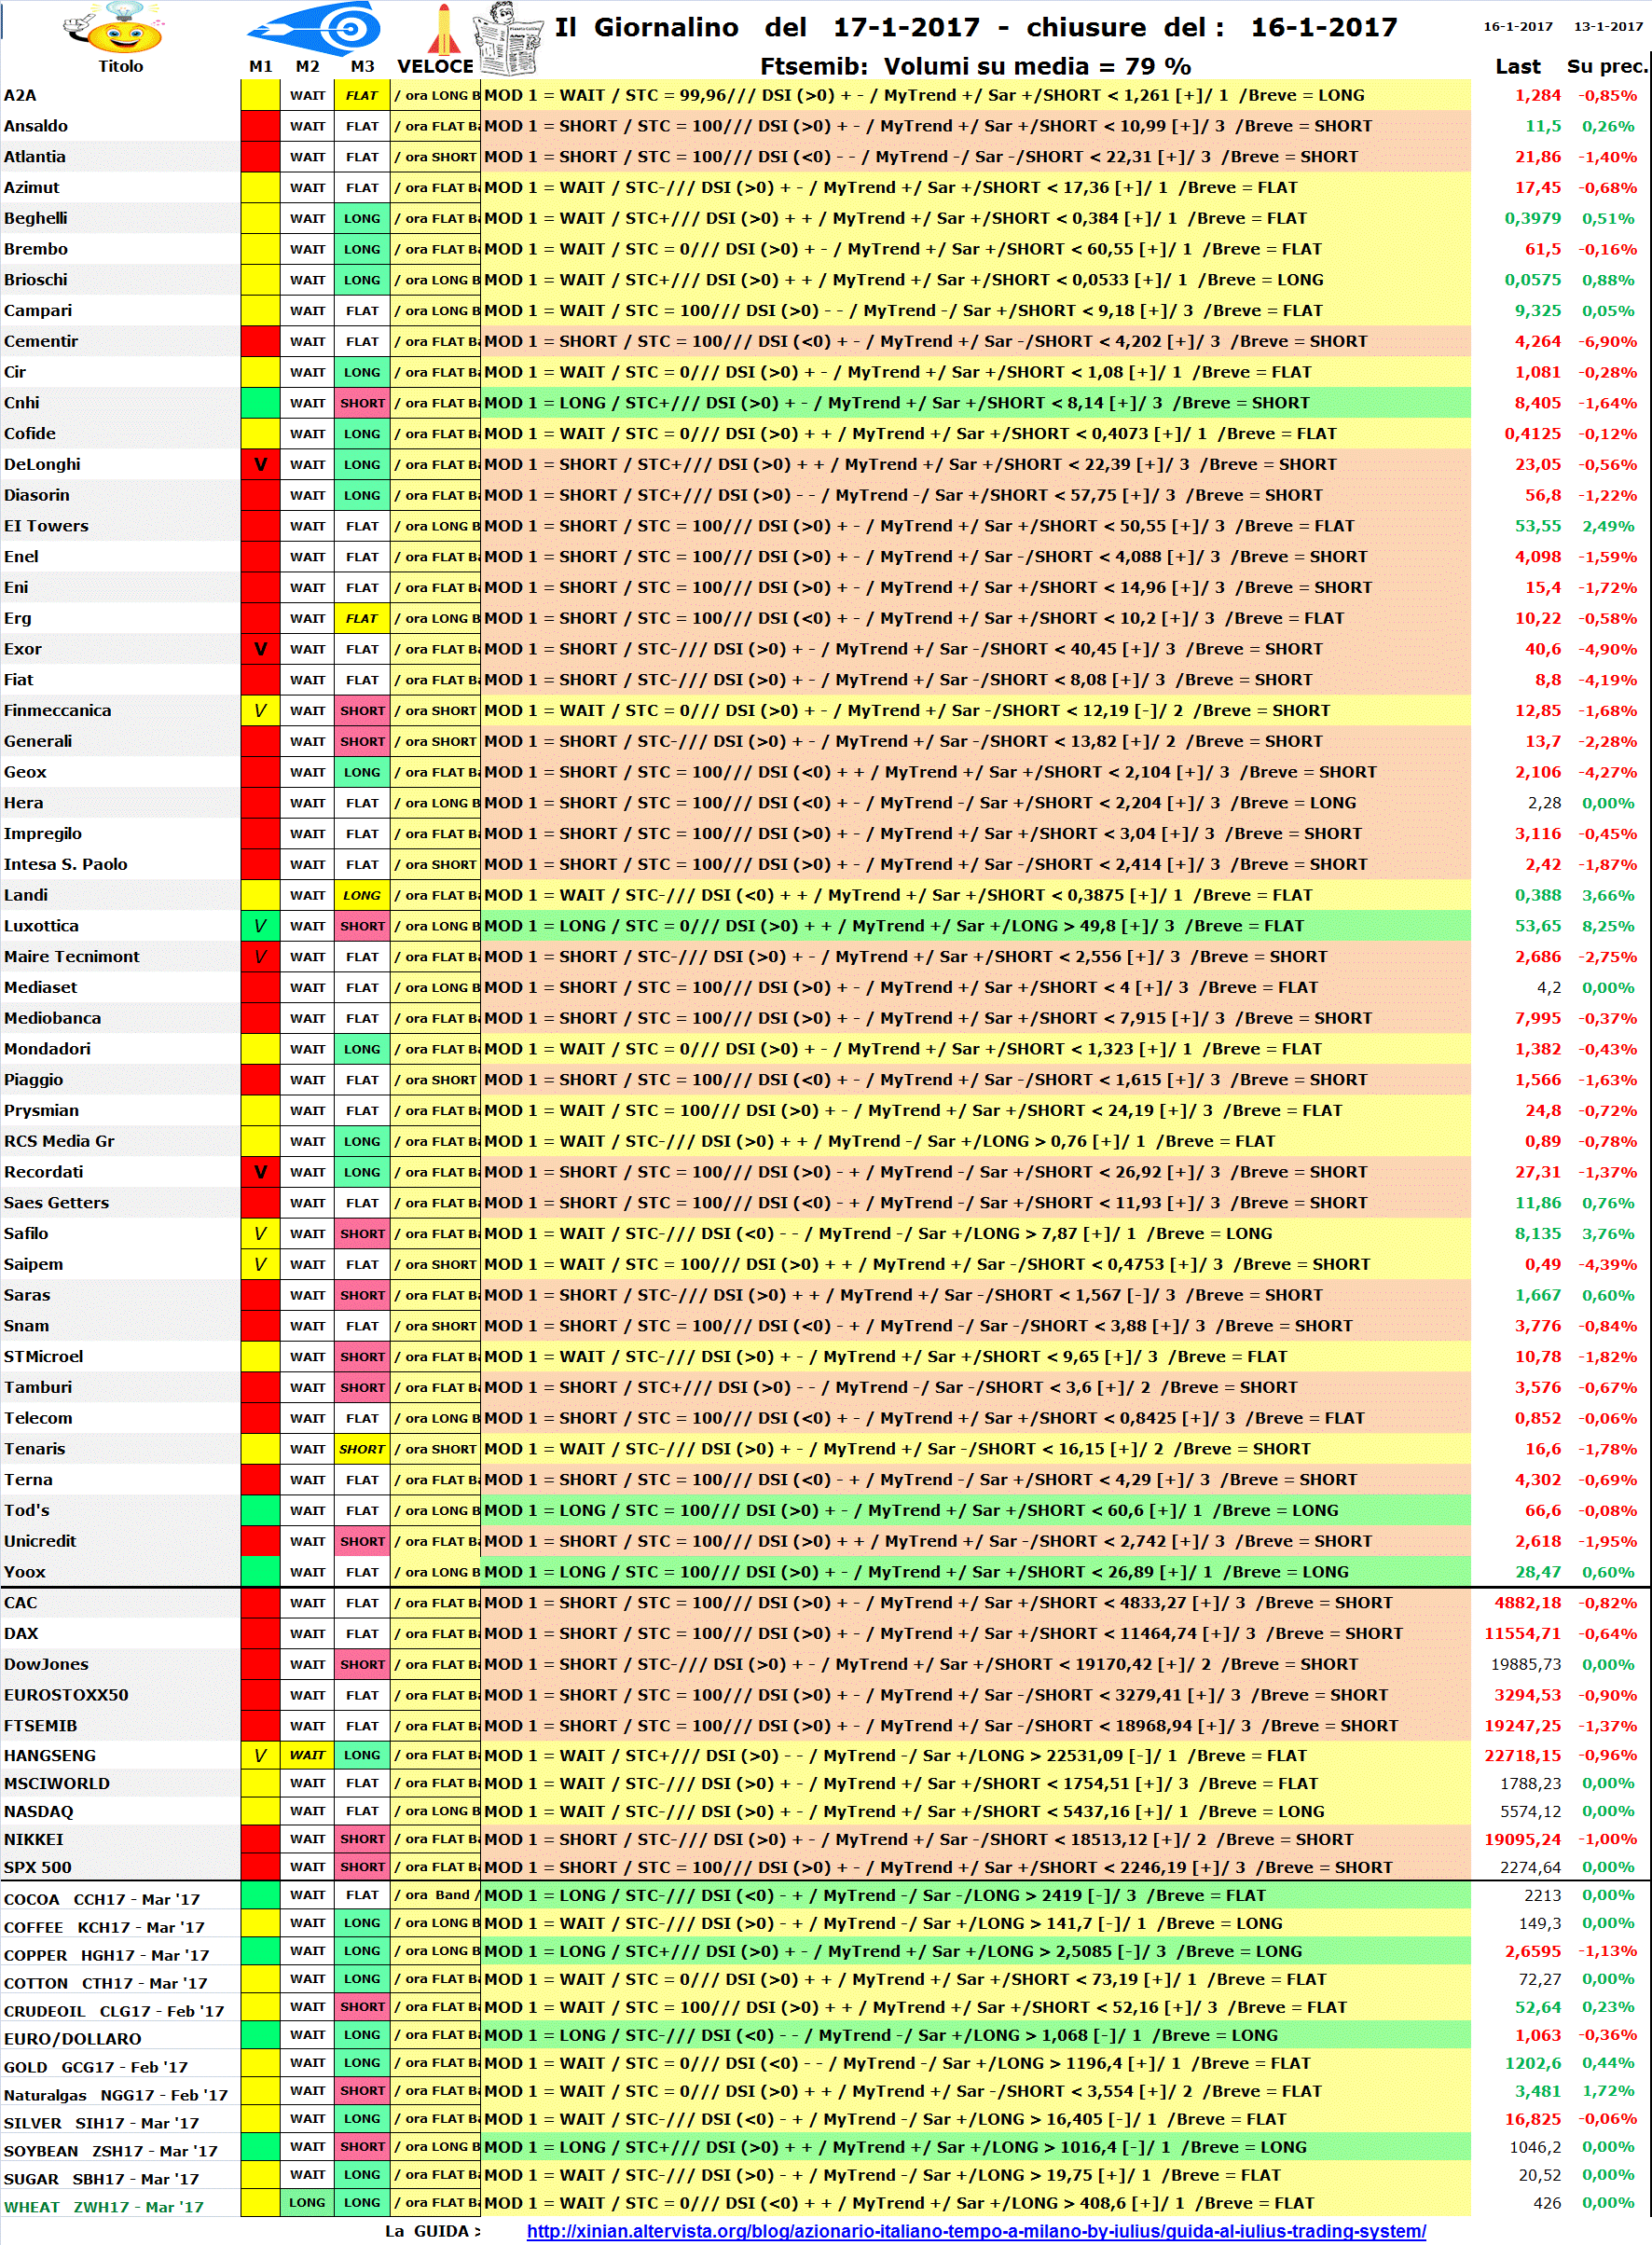Click the green LONG M2 cell for WHEAT
This screenshot has height=2245, width=1652.
click(307, 2202)
